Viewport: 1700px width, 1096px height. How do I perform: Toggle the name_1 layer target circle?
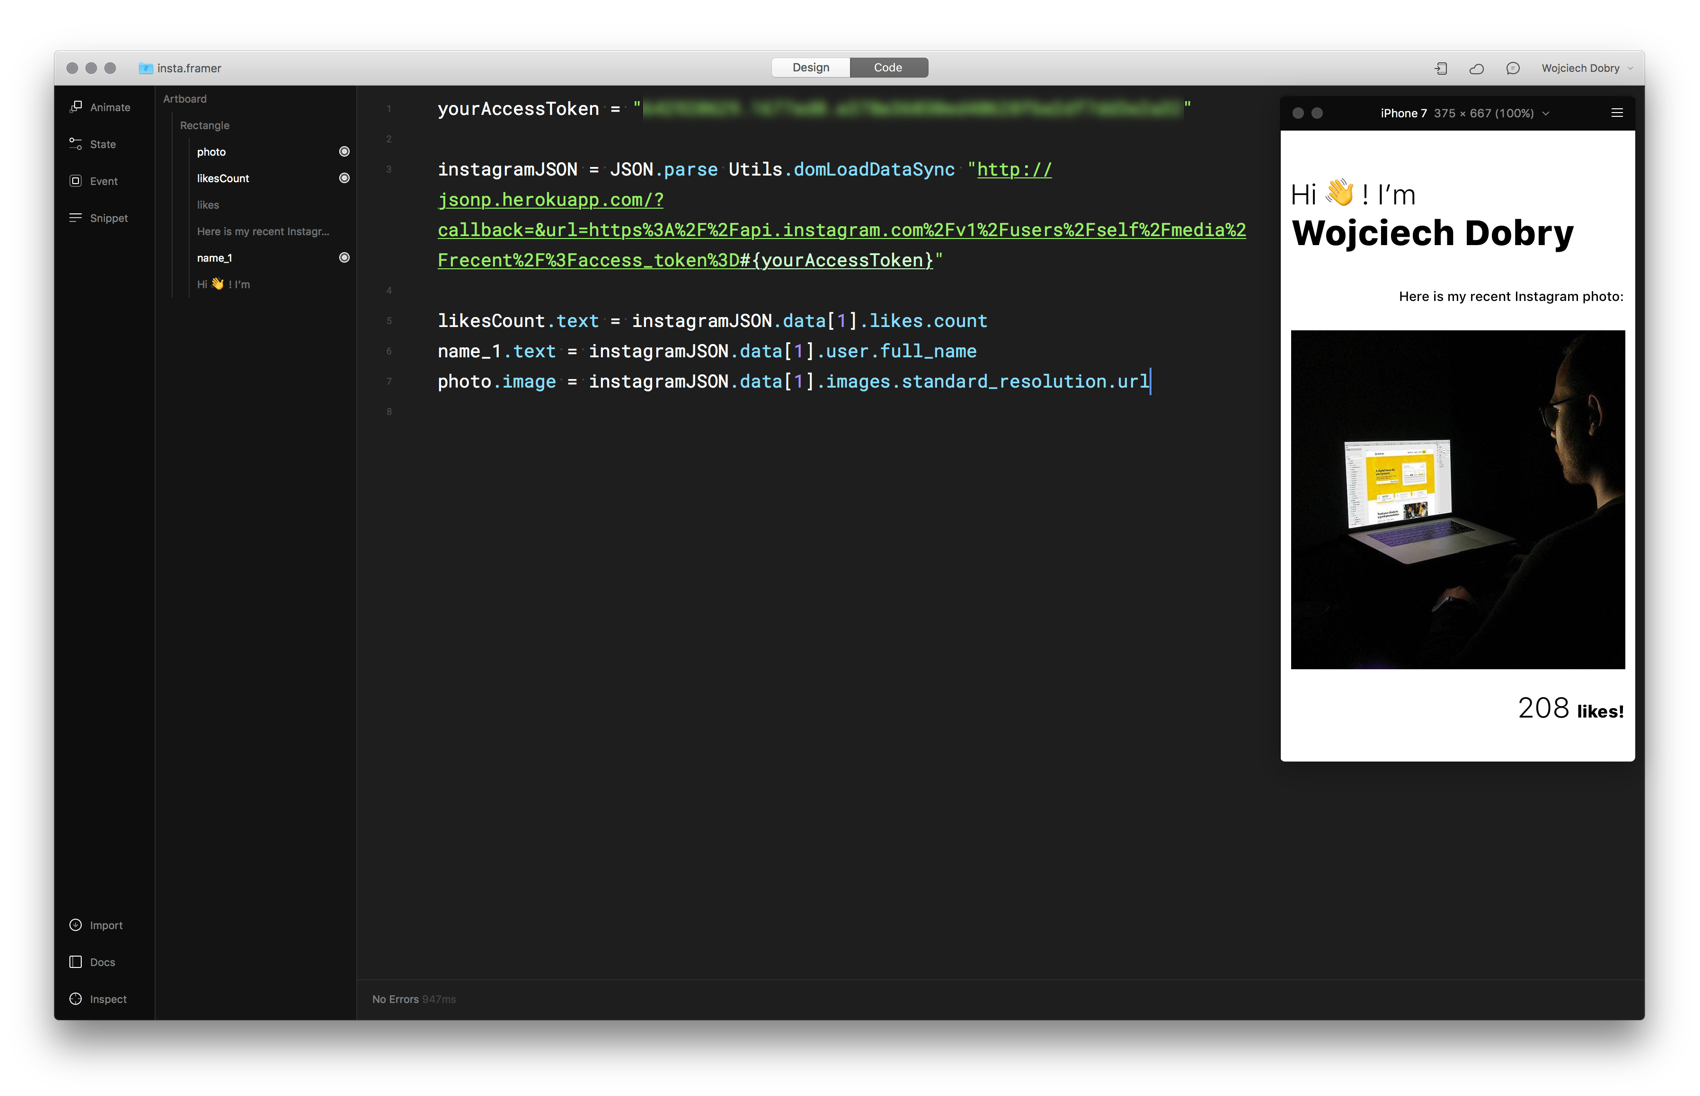point(344,258)
